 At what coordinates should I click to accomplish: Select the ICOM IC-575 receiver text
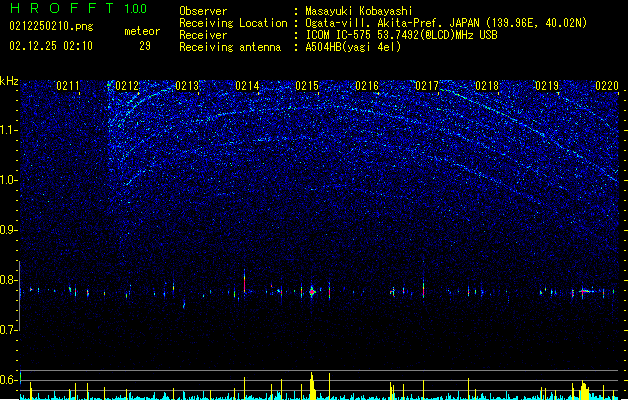[x=401, y=35]
